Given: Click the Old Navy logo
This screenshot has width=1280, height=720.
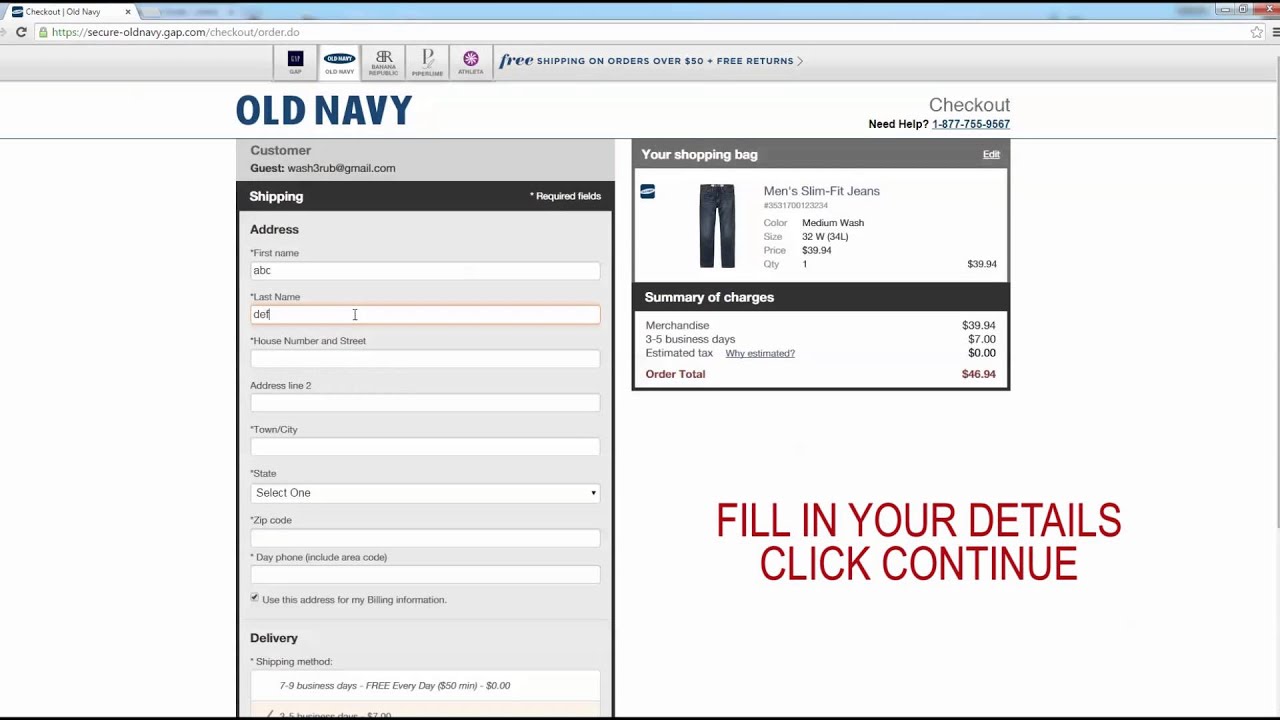Looking at the screenshot, I should [324, 110].
